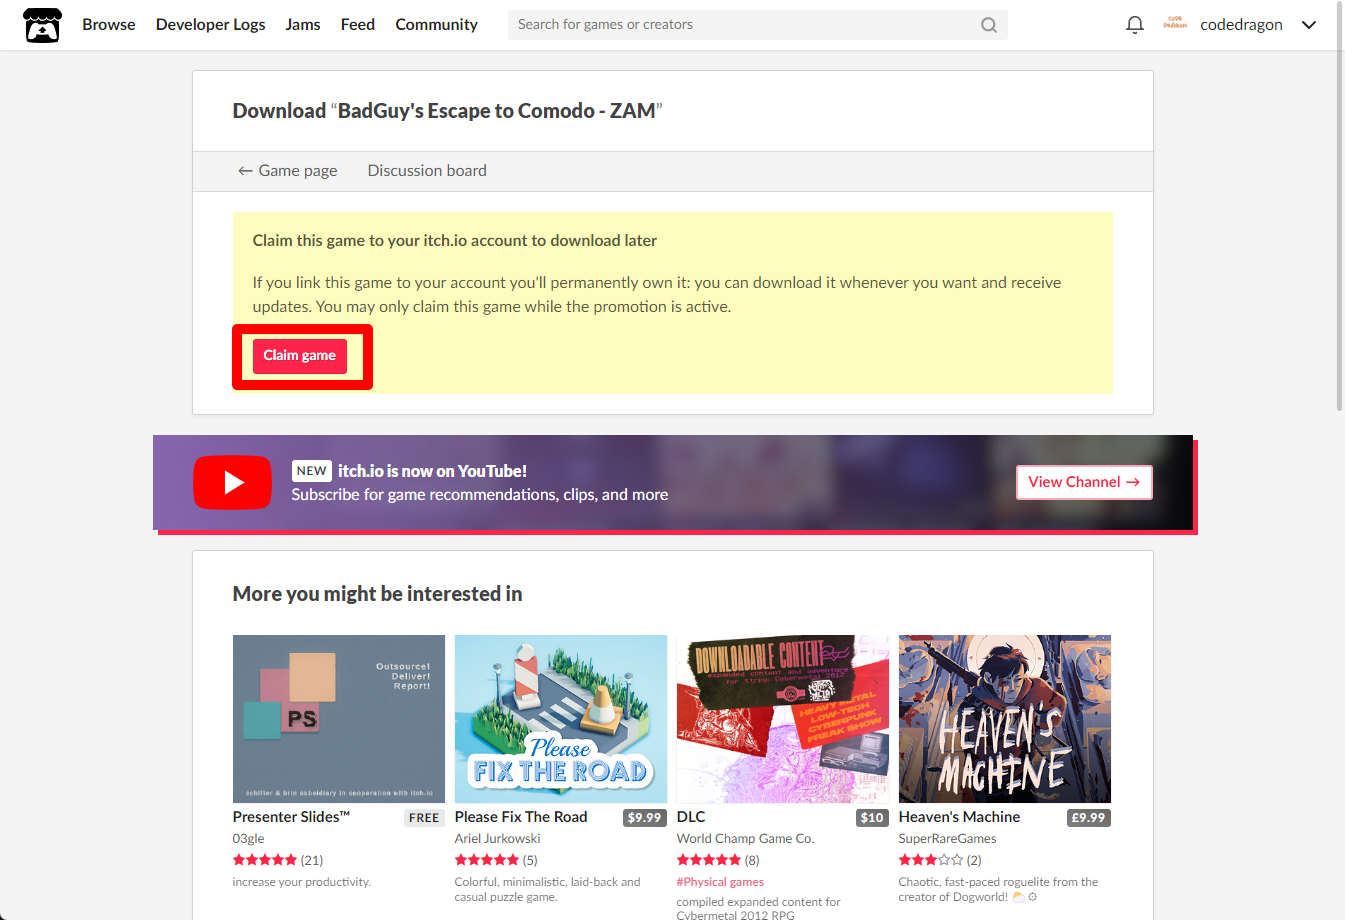Focus the games or creators search field
1345x920 pixels.
[x=757, y=25]
